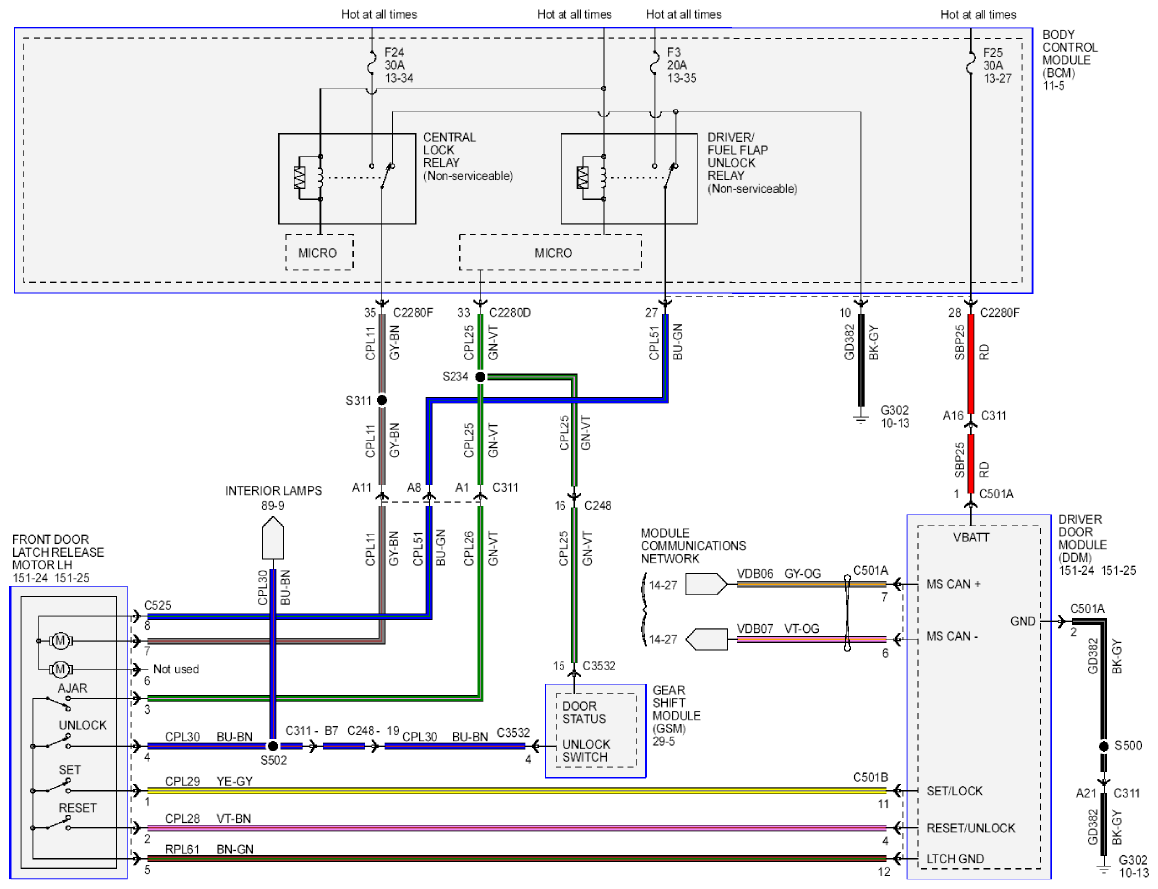Click the Module Communications Network label
1158x889 pixels.
point(693,546)
